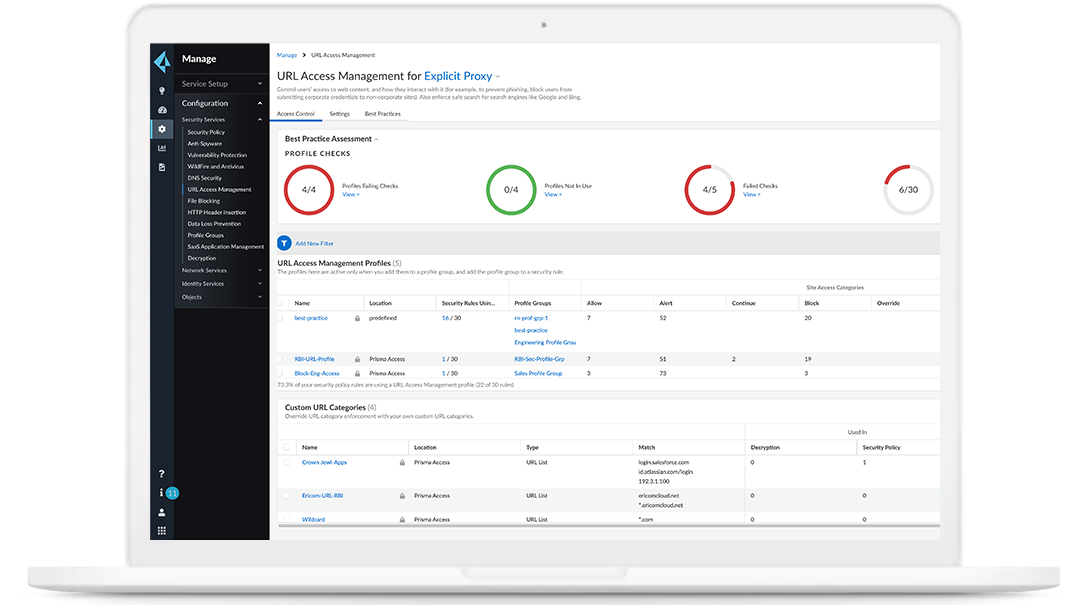Open the Help question-mark icon
This screenshot has height=605, width=1087.
pyautogui.click(x=161, y=473)
